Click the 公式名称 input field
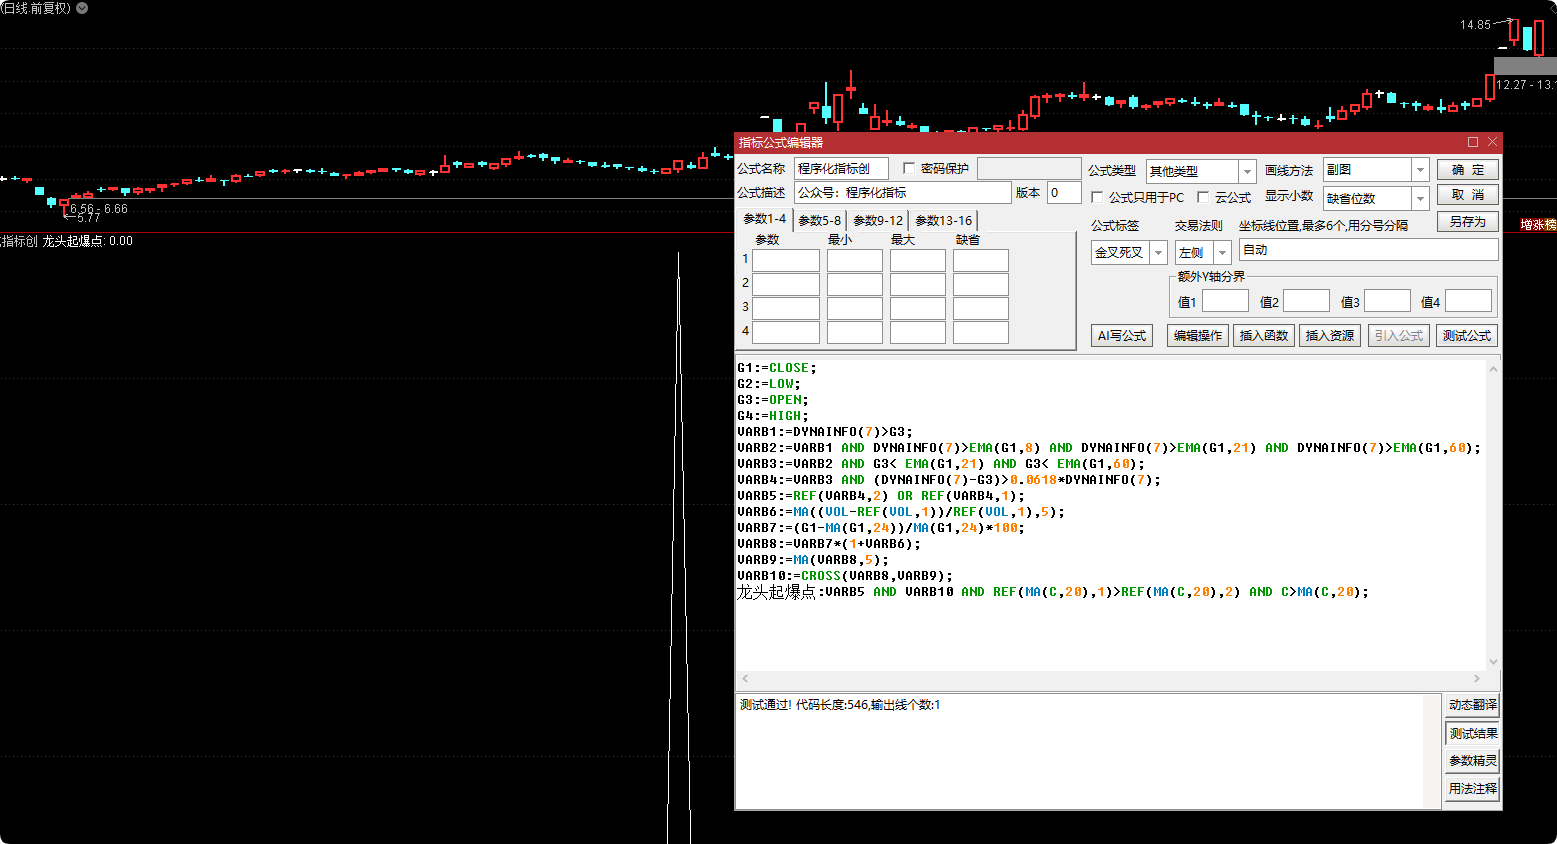Screen dimensions: 1557x844 click(840, 169)
